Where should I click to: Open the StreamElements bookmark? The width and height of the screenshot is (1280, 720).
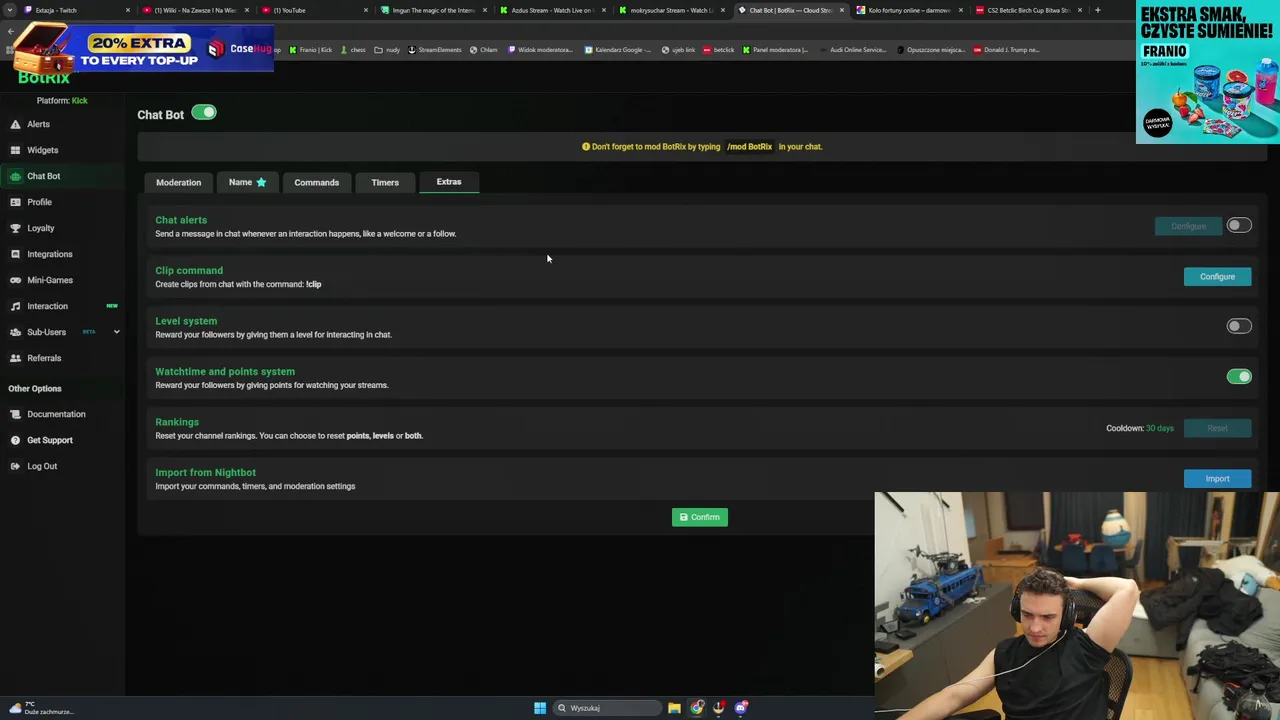(434, 50)
